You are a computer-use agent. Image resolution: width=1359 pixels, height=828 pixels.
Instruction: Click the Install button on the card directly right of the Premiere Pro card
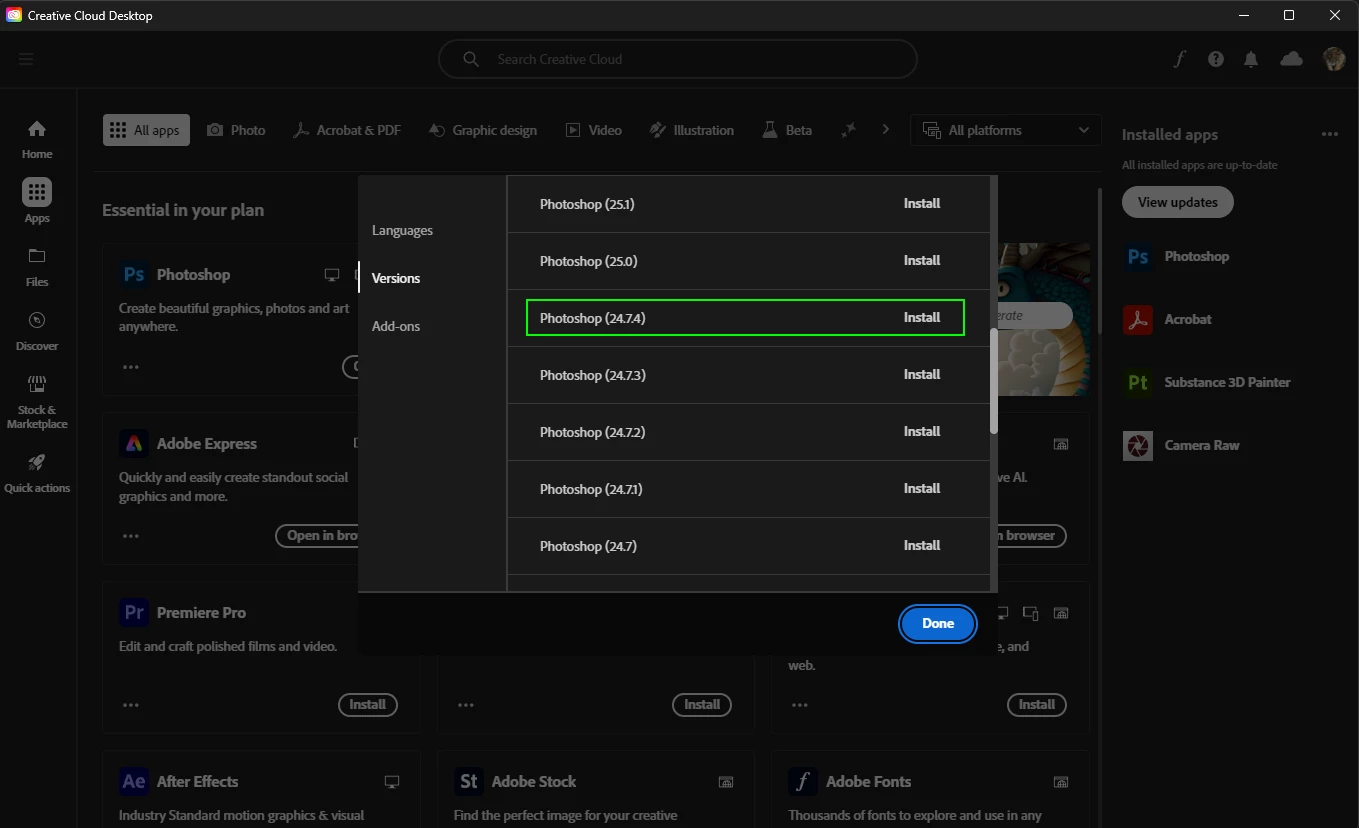pos(702,705)
